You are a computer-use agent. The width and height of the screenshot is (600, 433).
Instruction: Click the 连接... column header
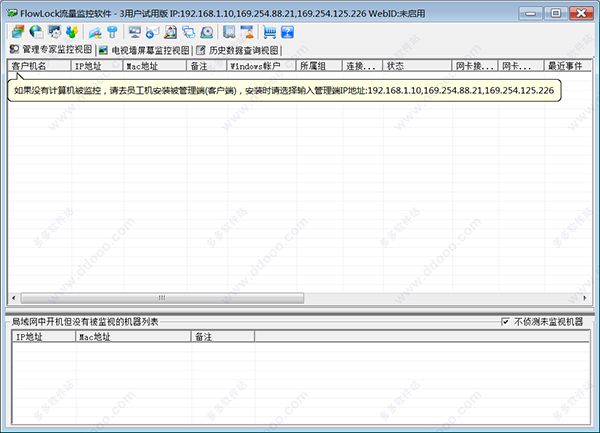coord(362,66)
